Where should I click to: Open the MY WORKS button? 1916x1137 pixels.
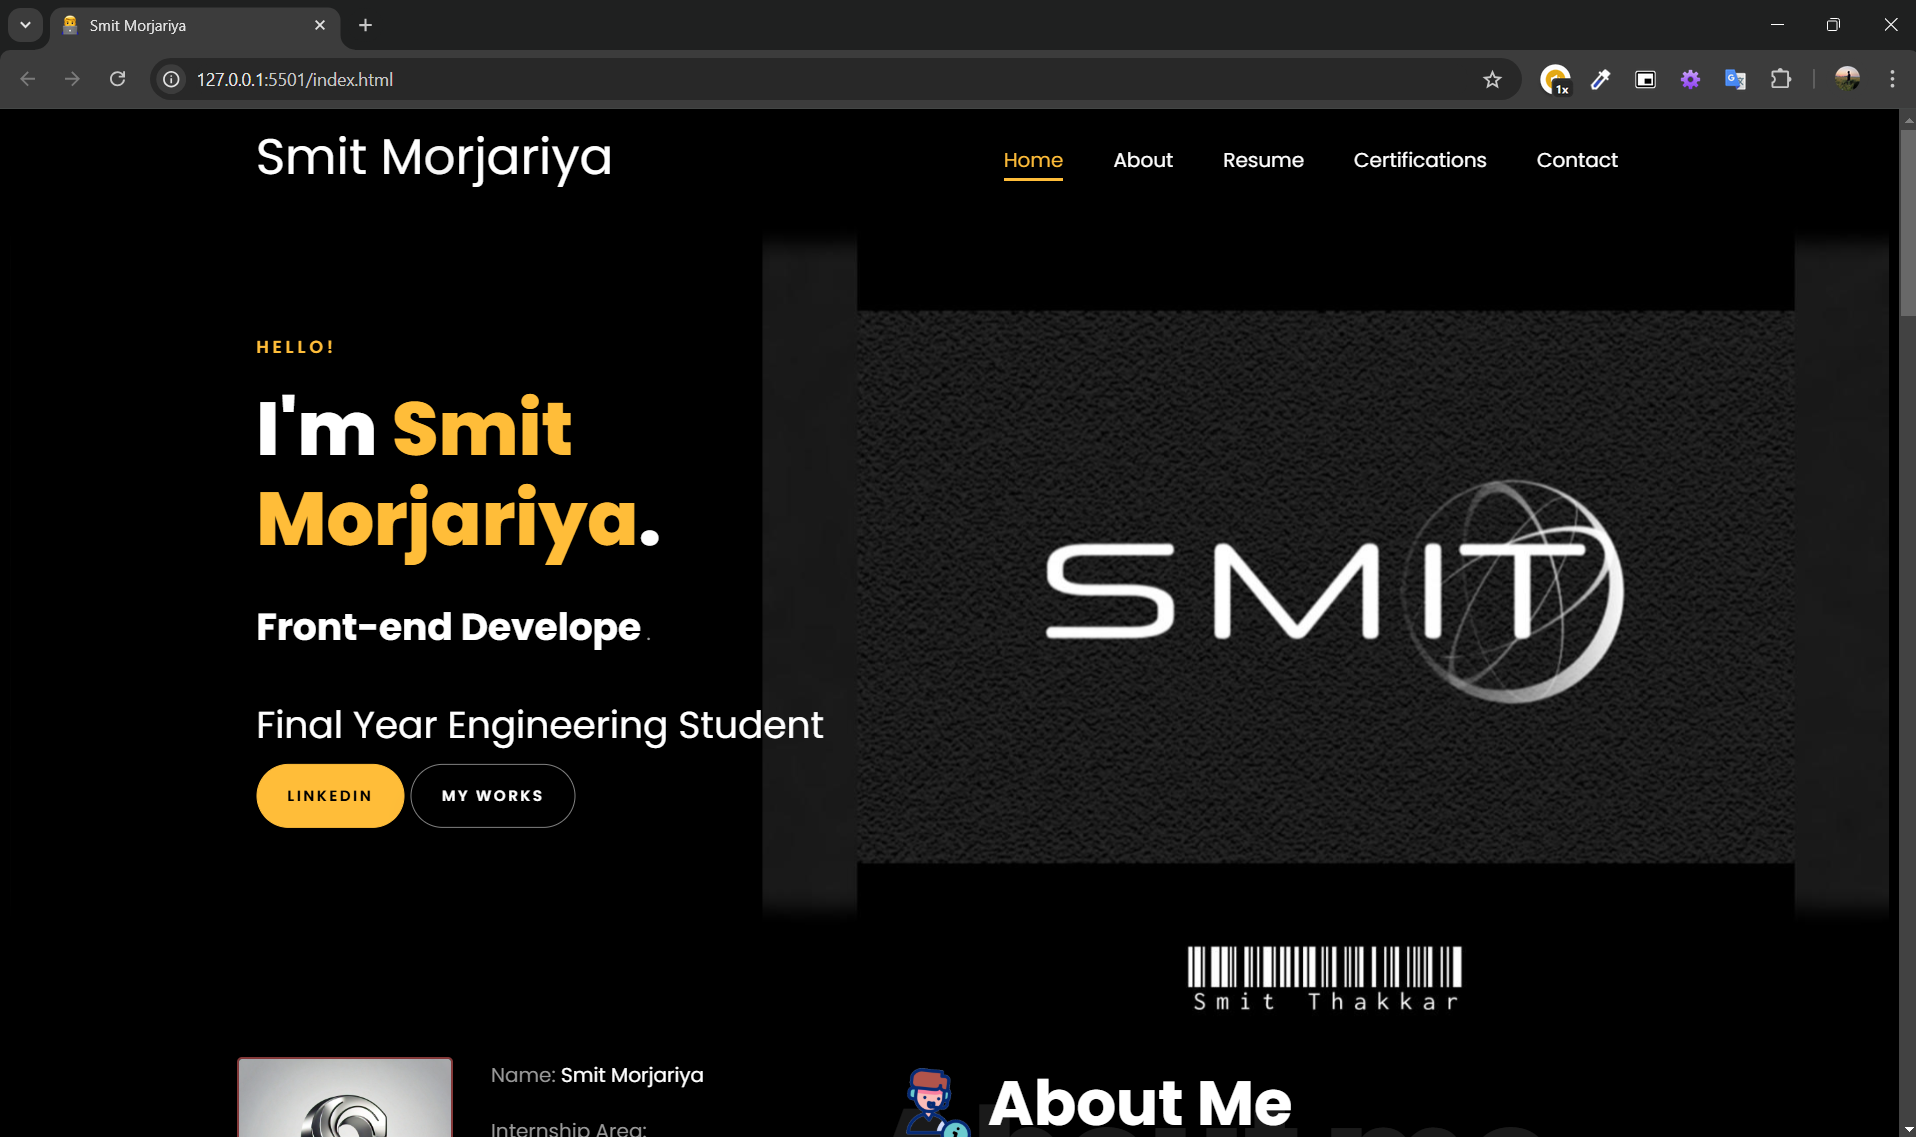492,795
